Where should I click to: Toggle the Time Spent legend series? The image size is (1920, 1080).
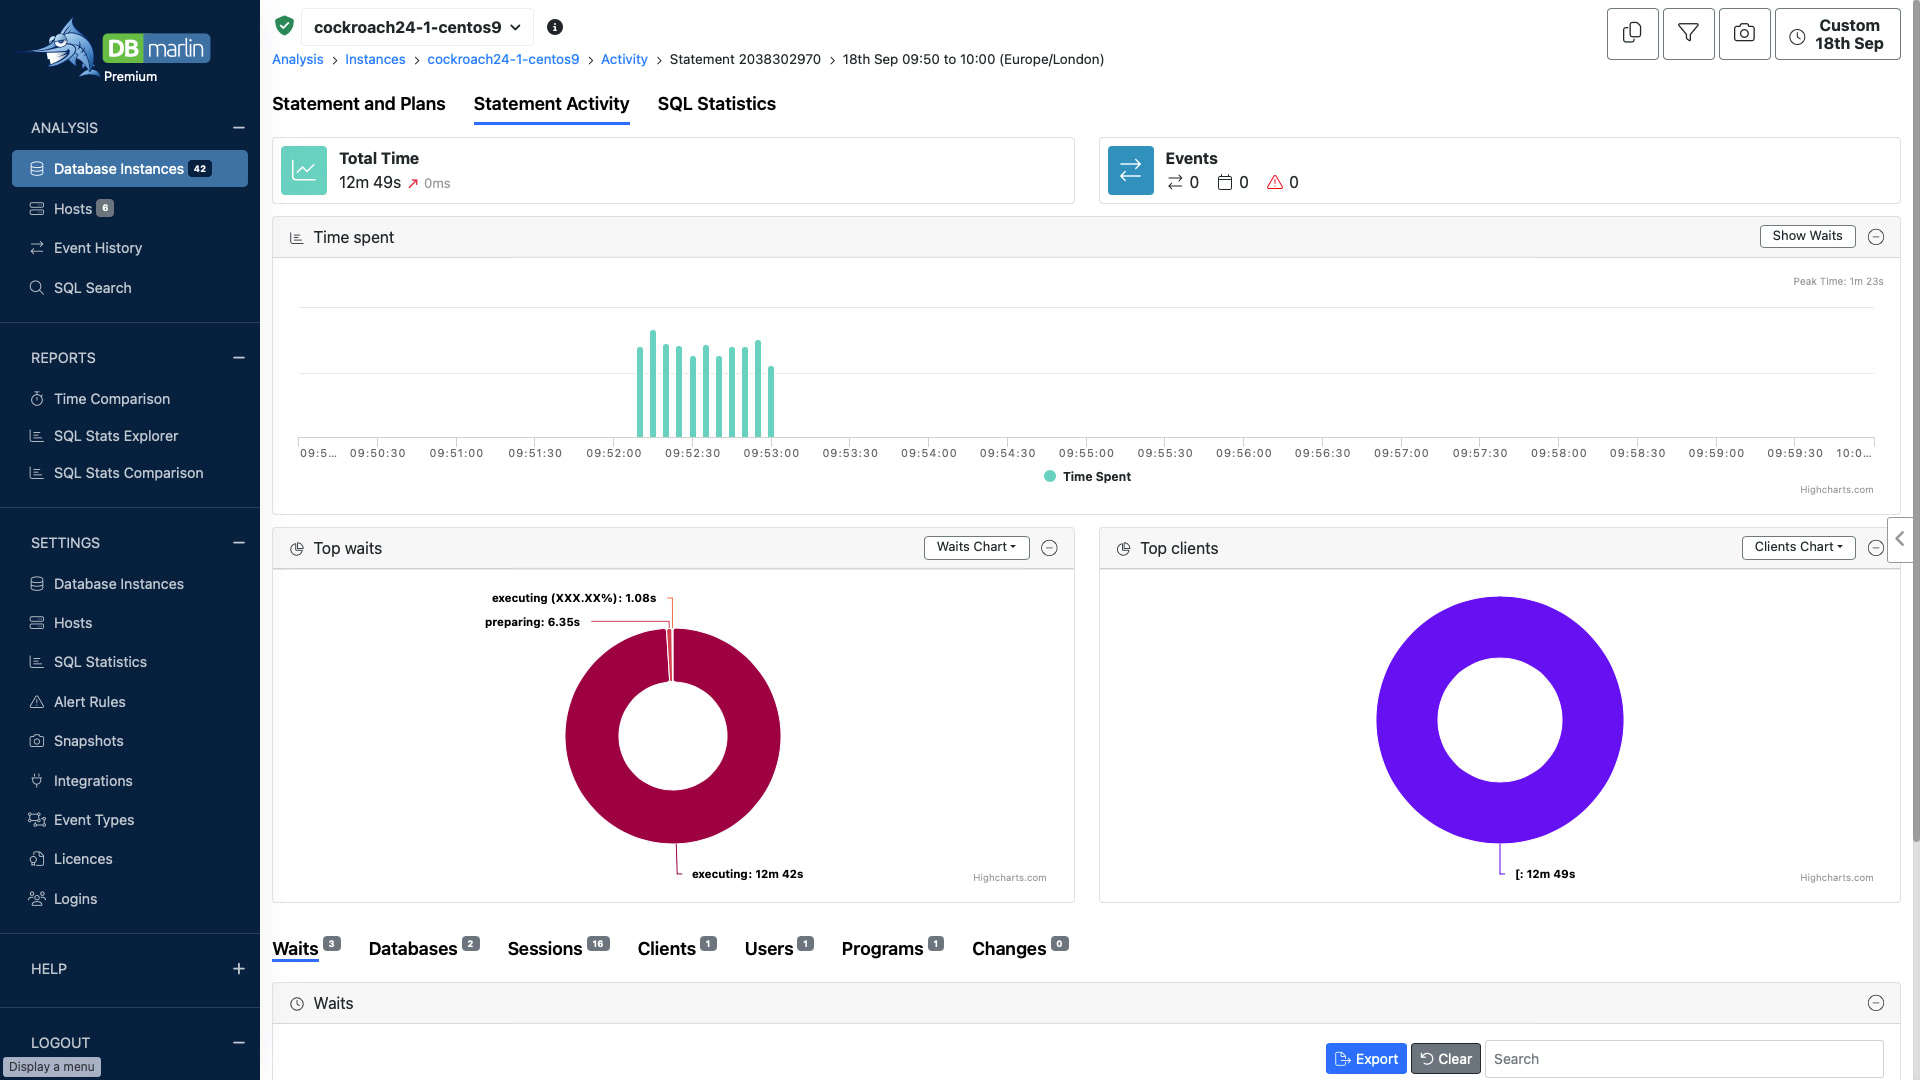(x=1087, y=476)
